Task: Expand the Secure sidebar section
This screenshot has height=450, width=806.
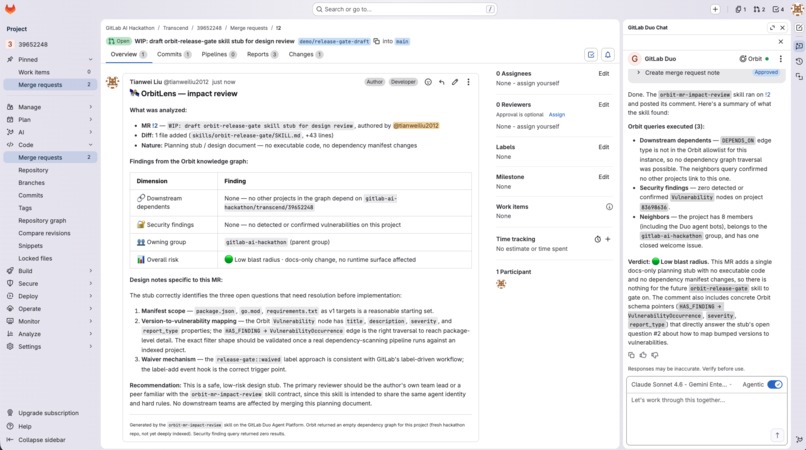Action: pos(50,283)
